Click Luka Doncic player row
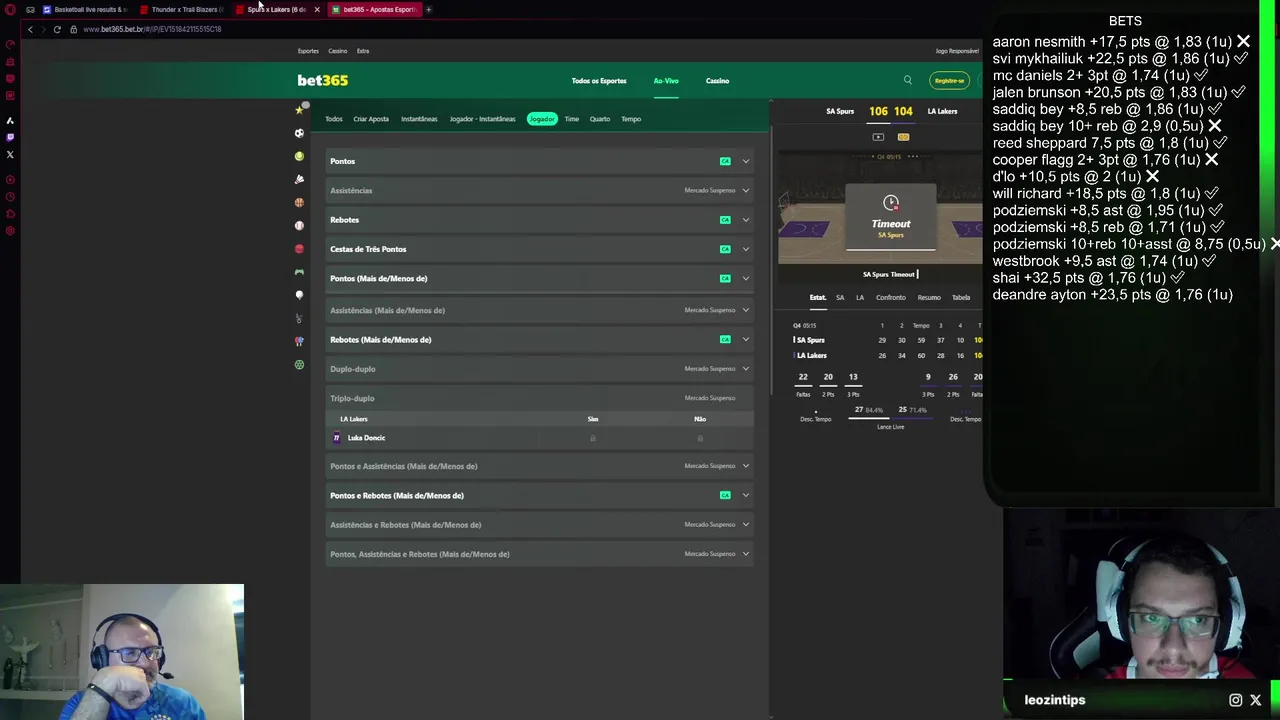 540,438
